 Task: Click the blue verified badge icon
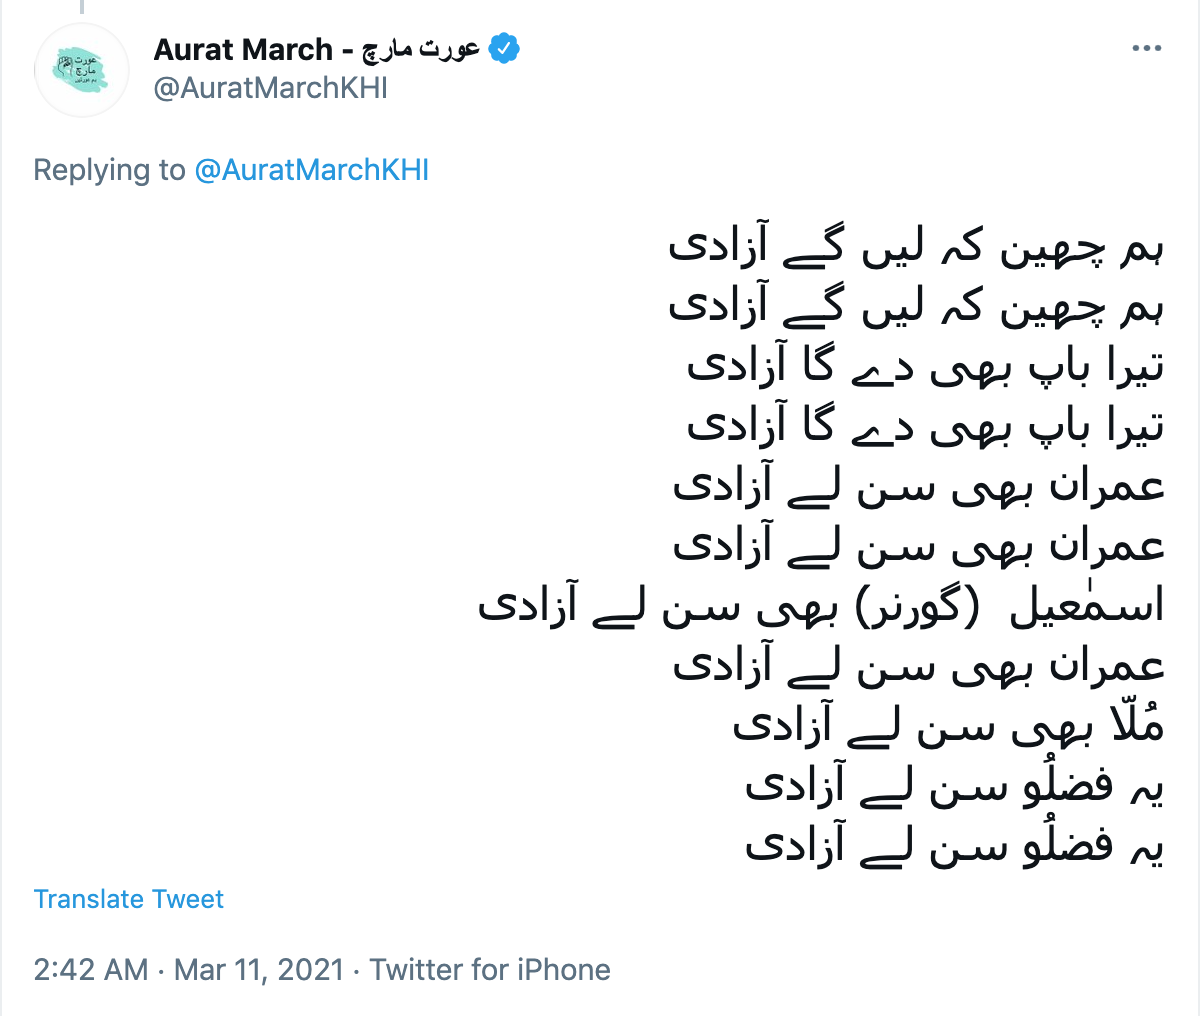pos(504,49)
